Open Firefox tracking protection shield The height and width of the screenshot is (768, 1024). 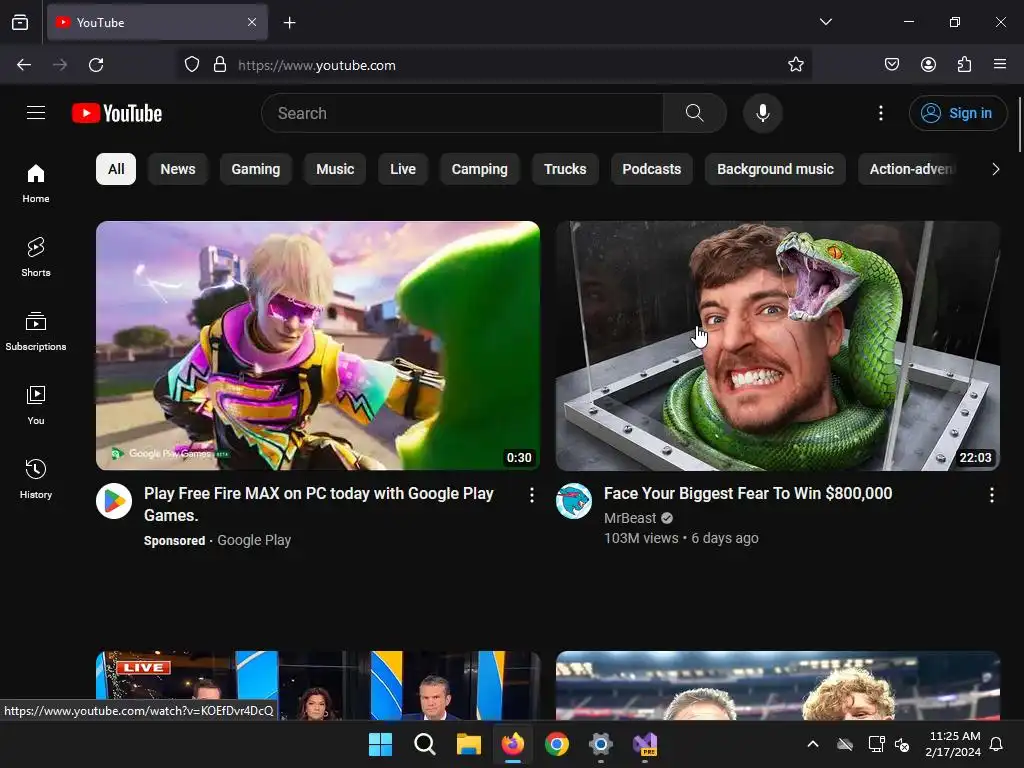[191, 65]
